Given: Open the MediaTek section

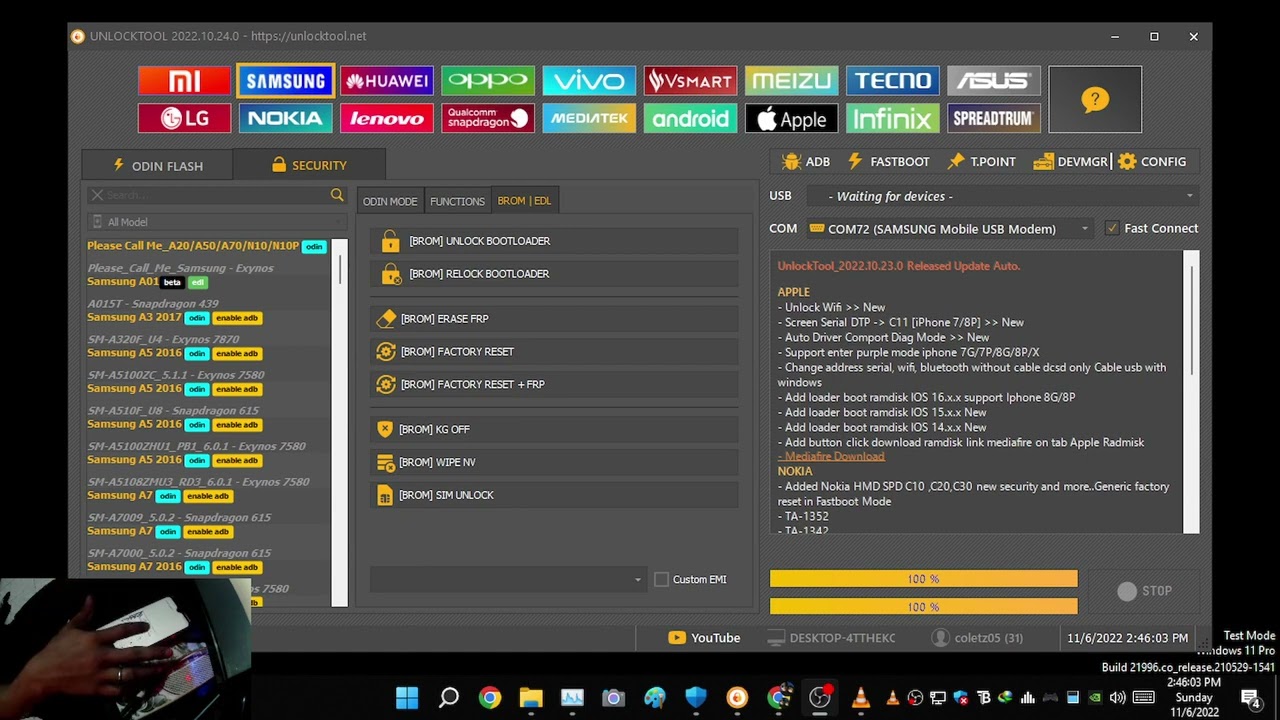Looking at the screenshot, I should (x=589, y=118).
